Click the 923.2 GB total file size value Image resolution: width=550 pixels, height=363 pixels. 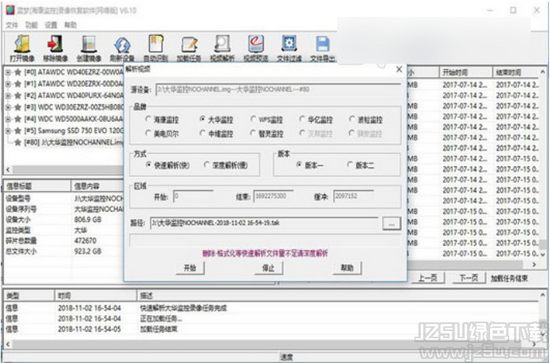[x=88, y=251]
